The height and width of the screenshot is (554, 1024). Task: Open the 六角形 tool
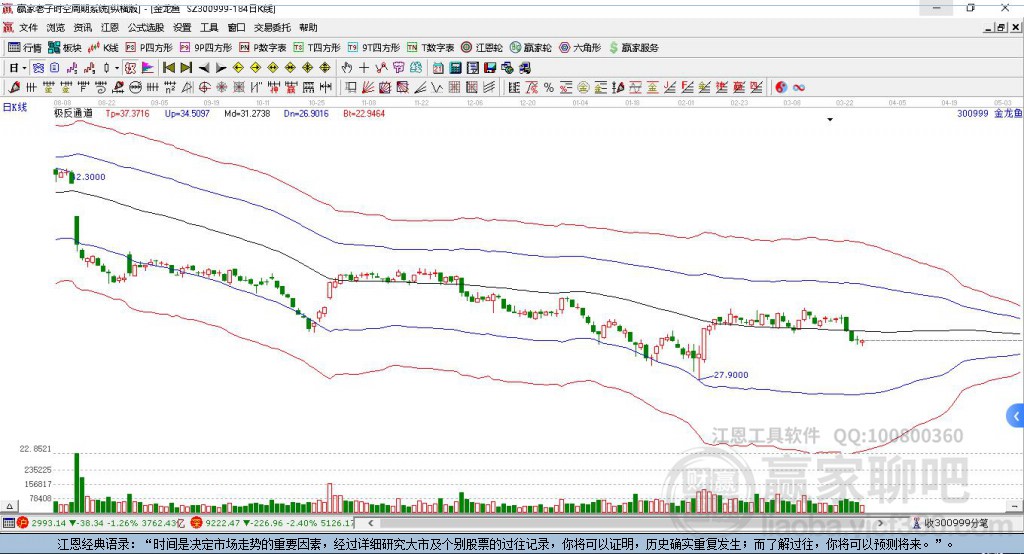tap(580, 48)
